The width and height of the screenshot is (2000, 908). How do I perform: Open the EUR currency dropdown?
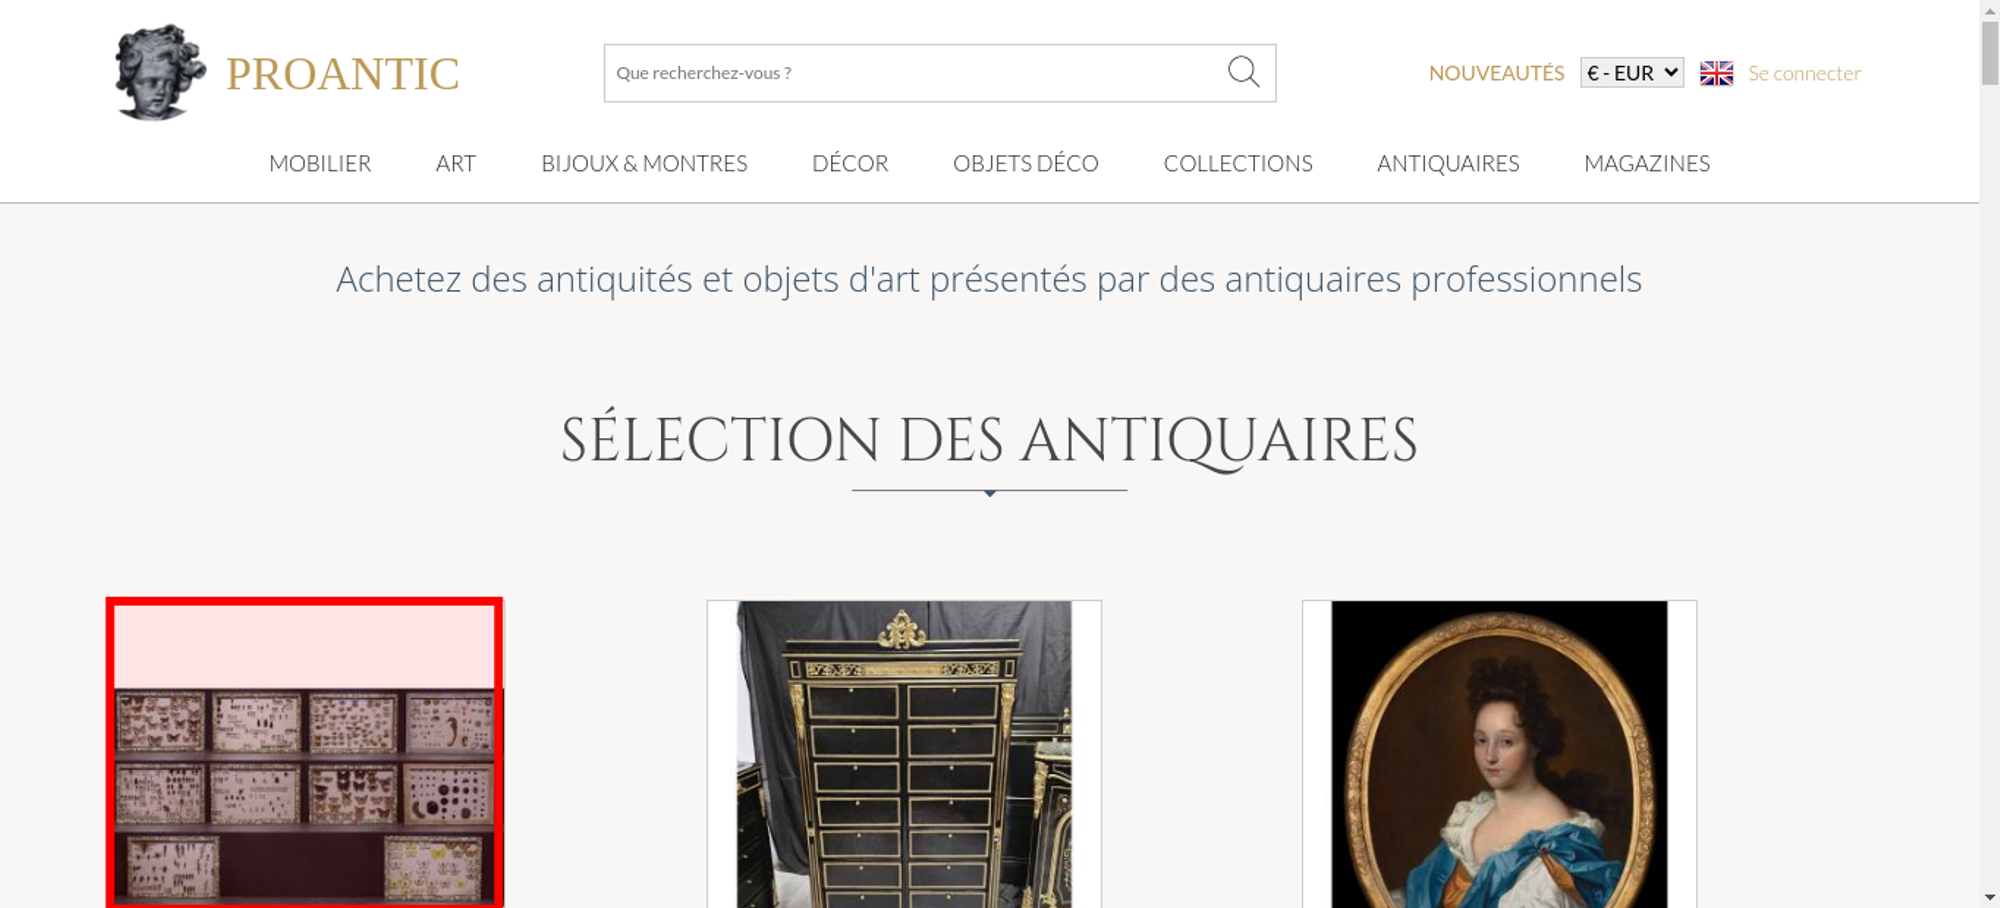click(1632, 73)
